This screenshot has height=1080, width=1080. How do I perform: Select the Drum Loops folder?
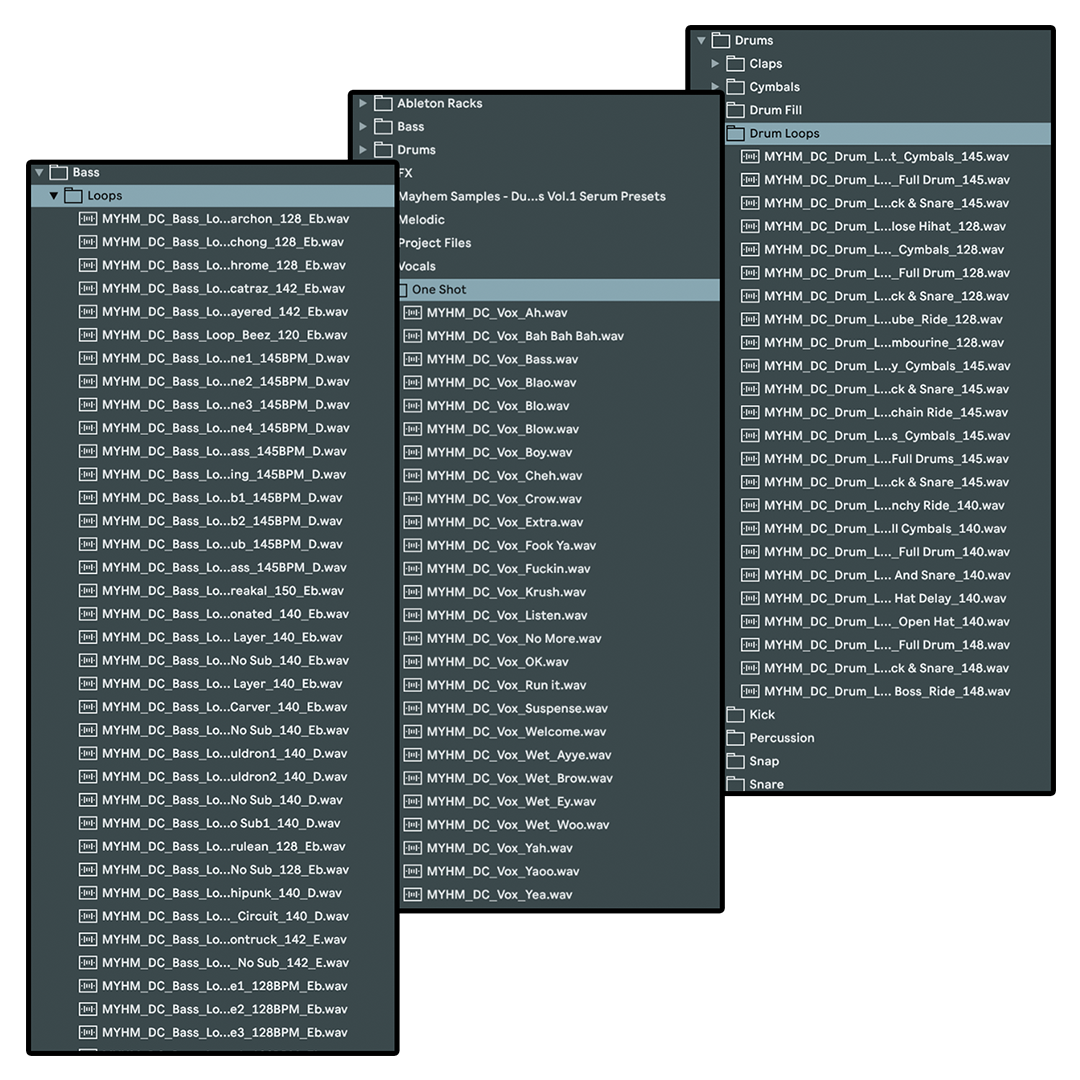click(x=784, y=133)
